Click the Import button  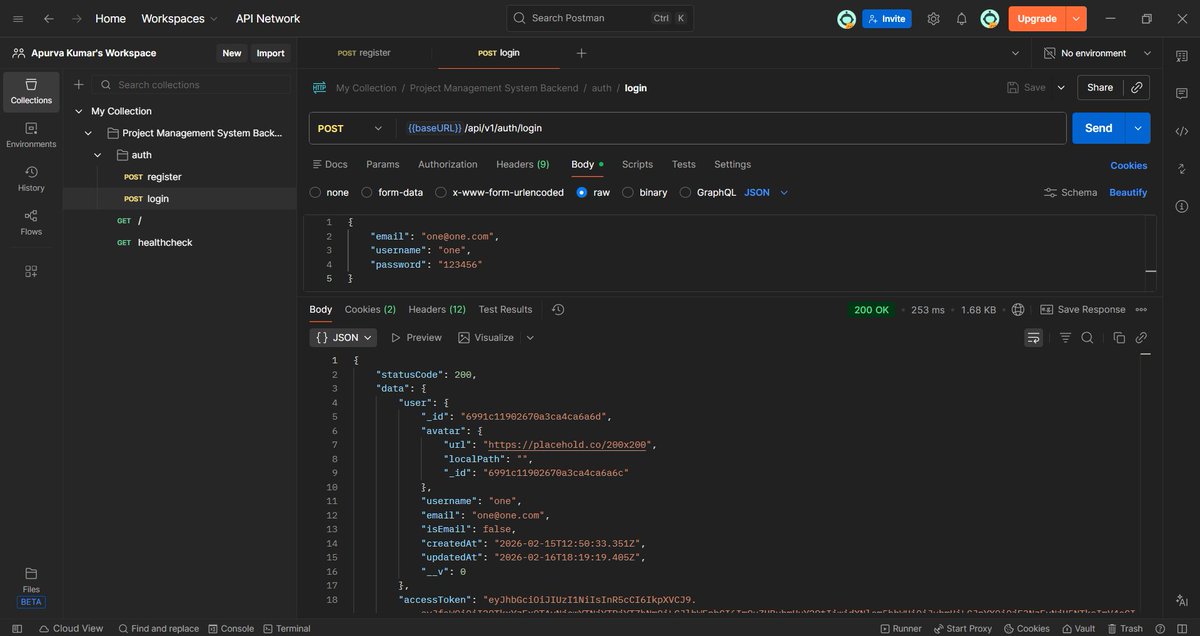coord(270,53)
